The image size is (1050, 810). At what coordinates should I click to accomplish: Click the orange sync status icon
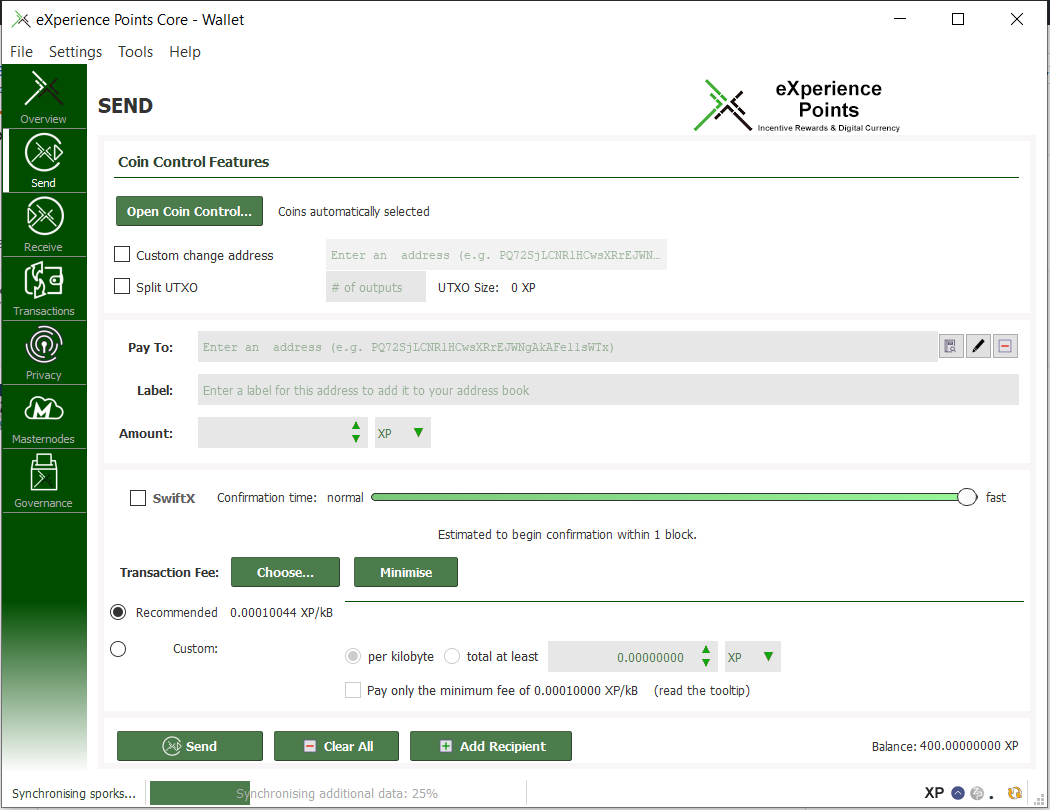1015,793
